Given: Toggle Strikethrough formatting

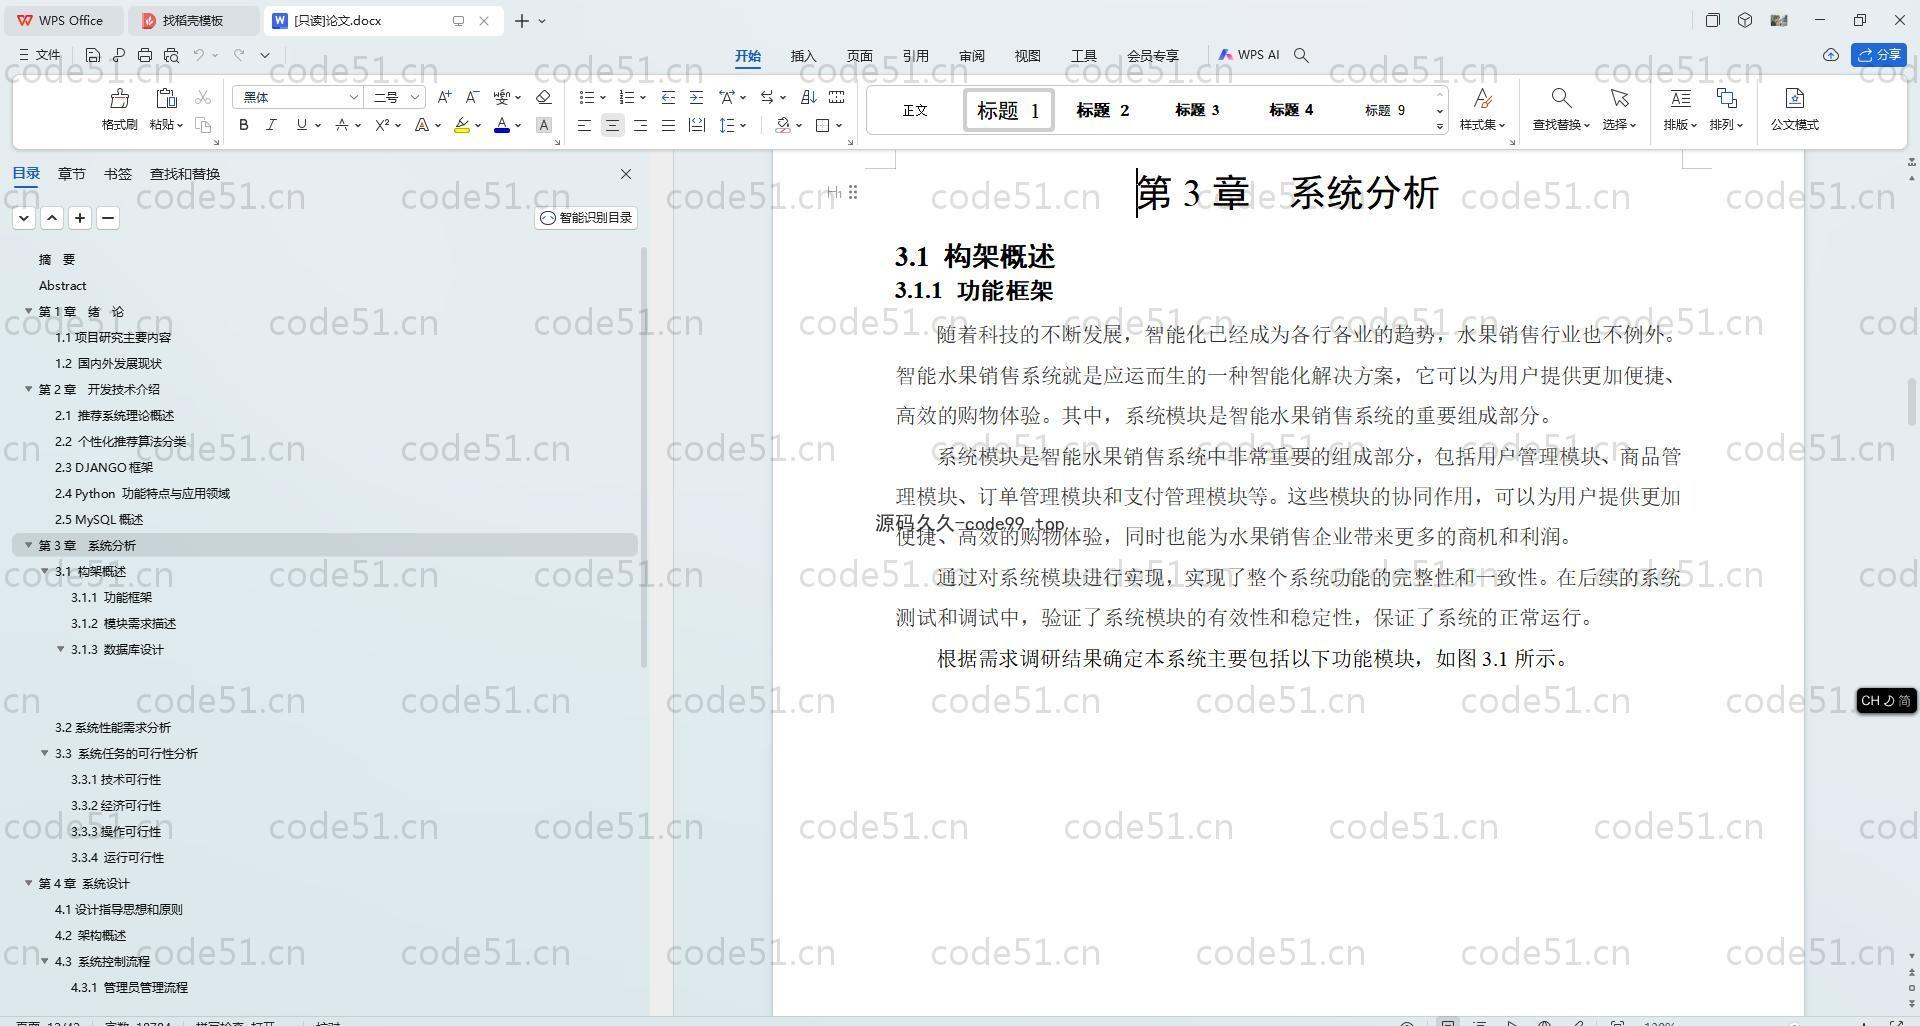Looking at the screenshot, I should (x=342, y=125).
